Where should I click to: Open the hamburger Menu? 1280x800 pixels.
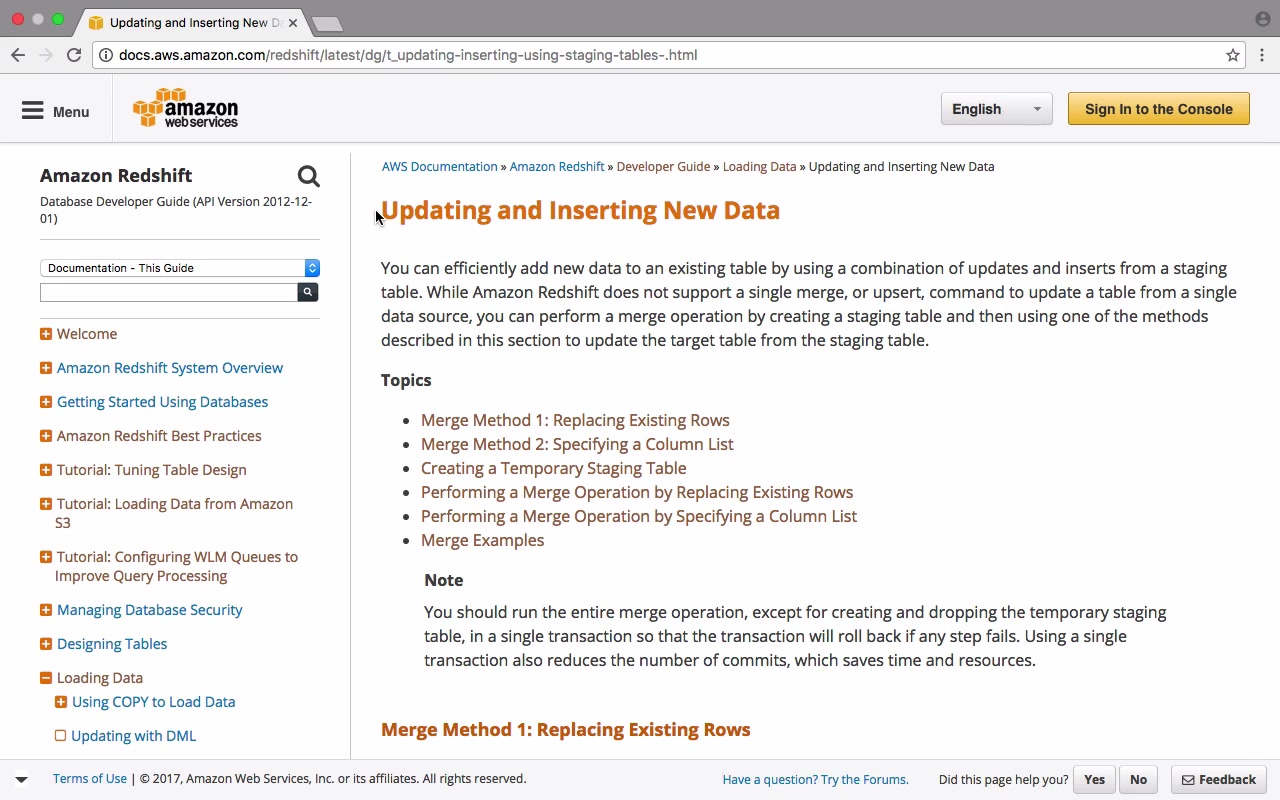[56, 111]
